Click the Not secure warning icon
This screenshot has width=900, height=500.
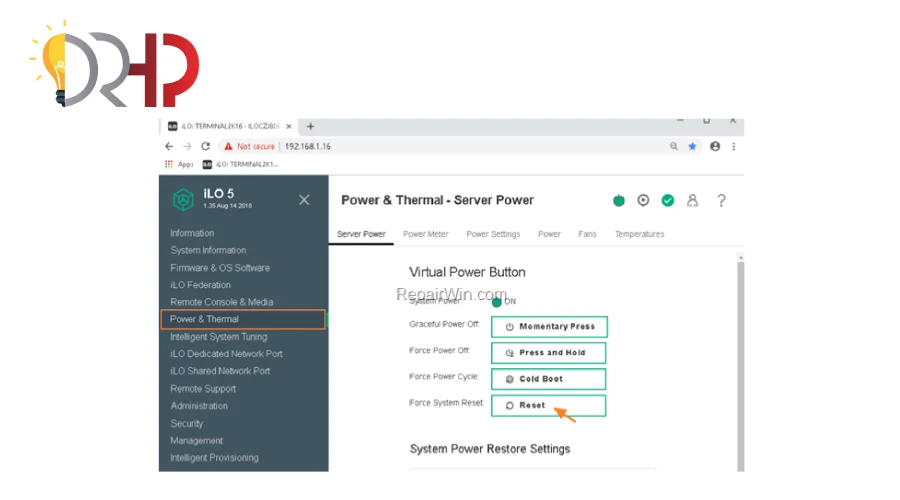point(228,146)
